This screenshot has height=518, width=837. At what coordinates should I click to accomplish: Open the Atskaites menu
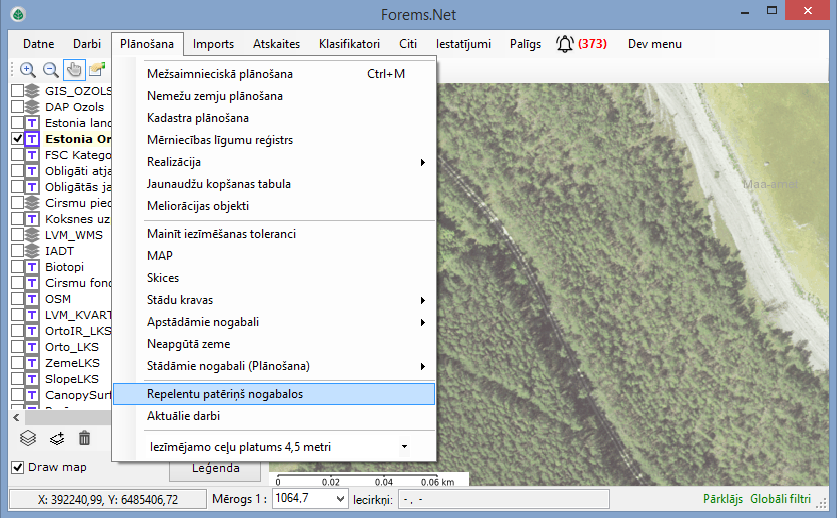tap(277, 44)
